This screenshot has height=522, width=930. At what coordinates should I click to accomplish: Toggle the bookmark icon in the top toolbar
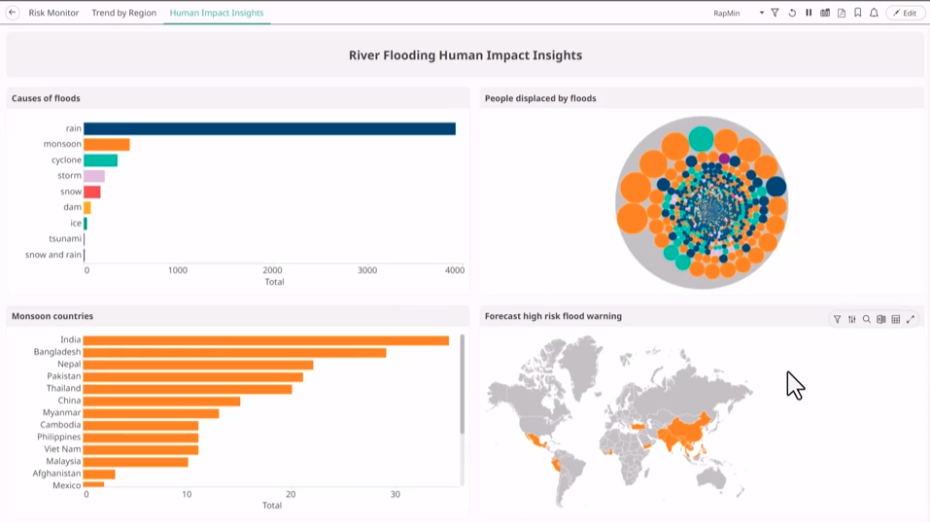pos(858,13)
